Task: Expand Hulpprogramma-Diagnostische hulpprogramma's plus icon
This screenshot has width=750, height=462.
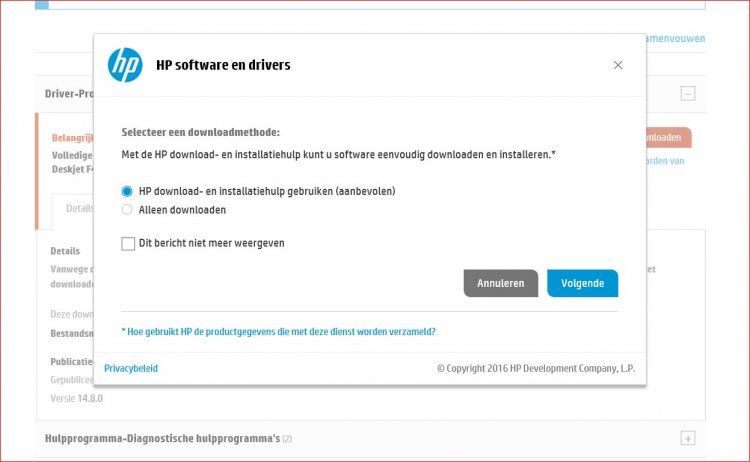Action: click(688, 438)
